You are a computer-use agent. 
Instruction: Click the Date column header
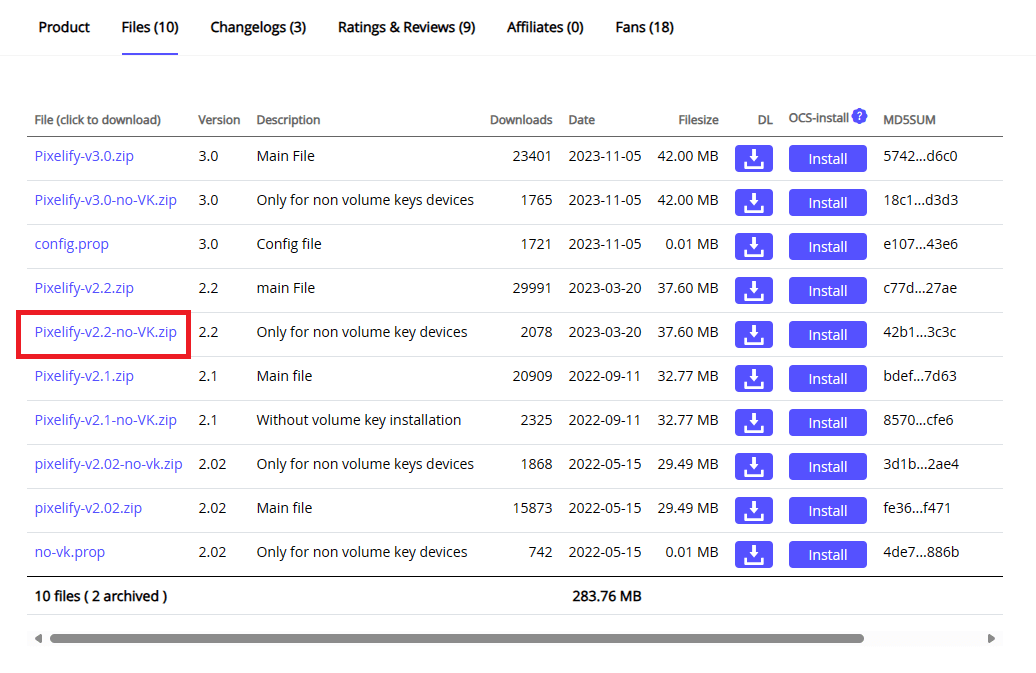tap(581, 120)
